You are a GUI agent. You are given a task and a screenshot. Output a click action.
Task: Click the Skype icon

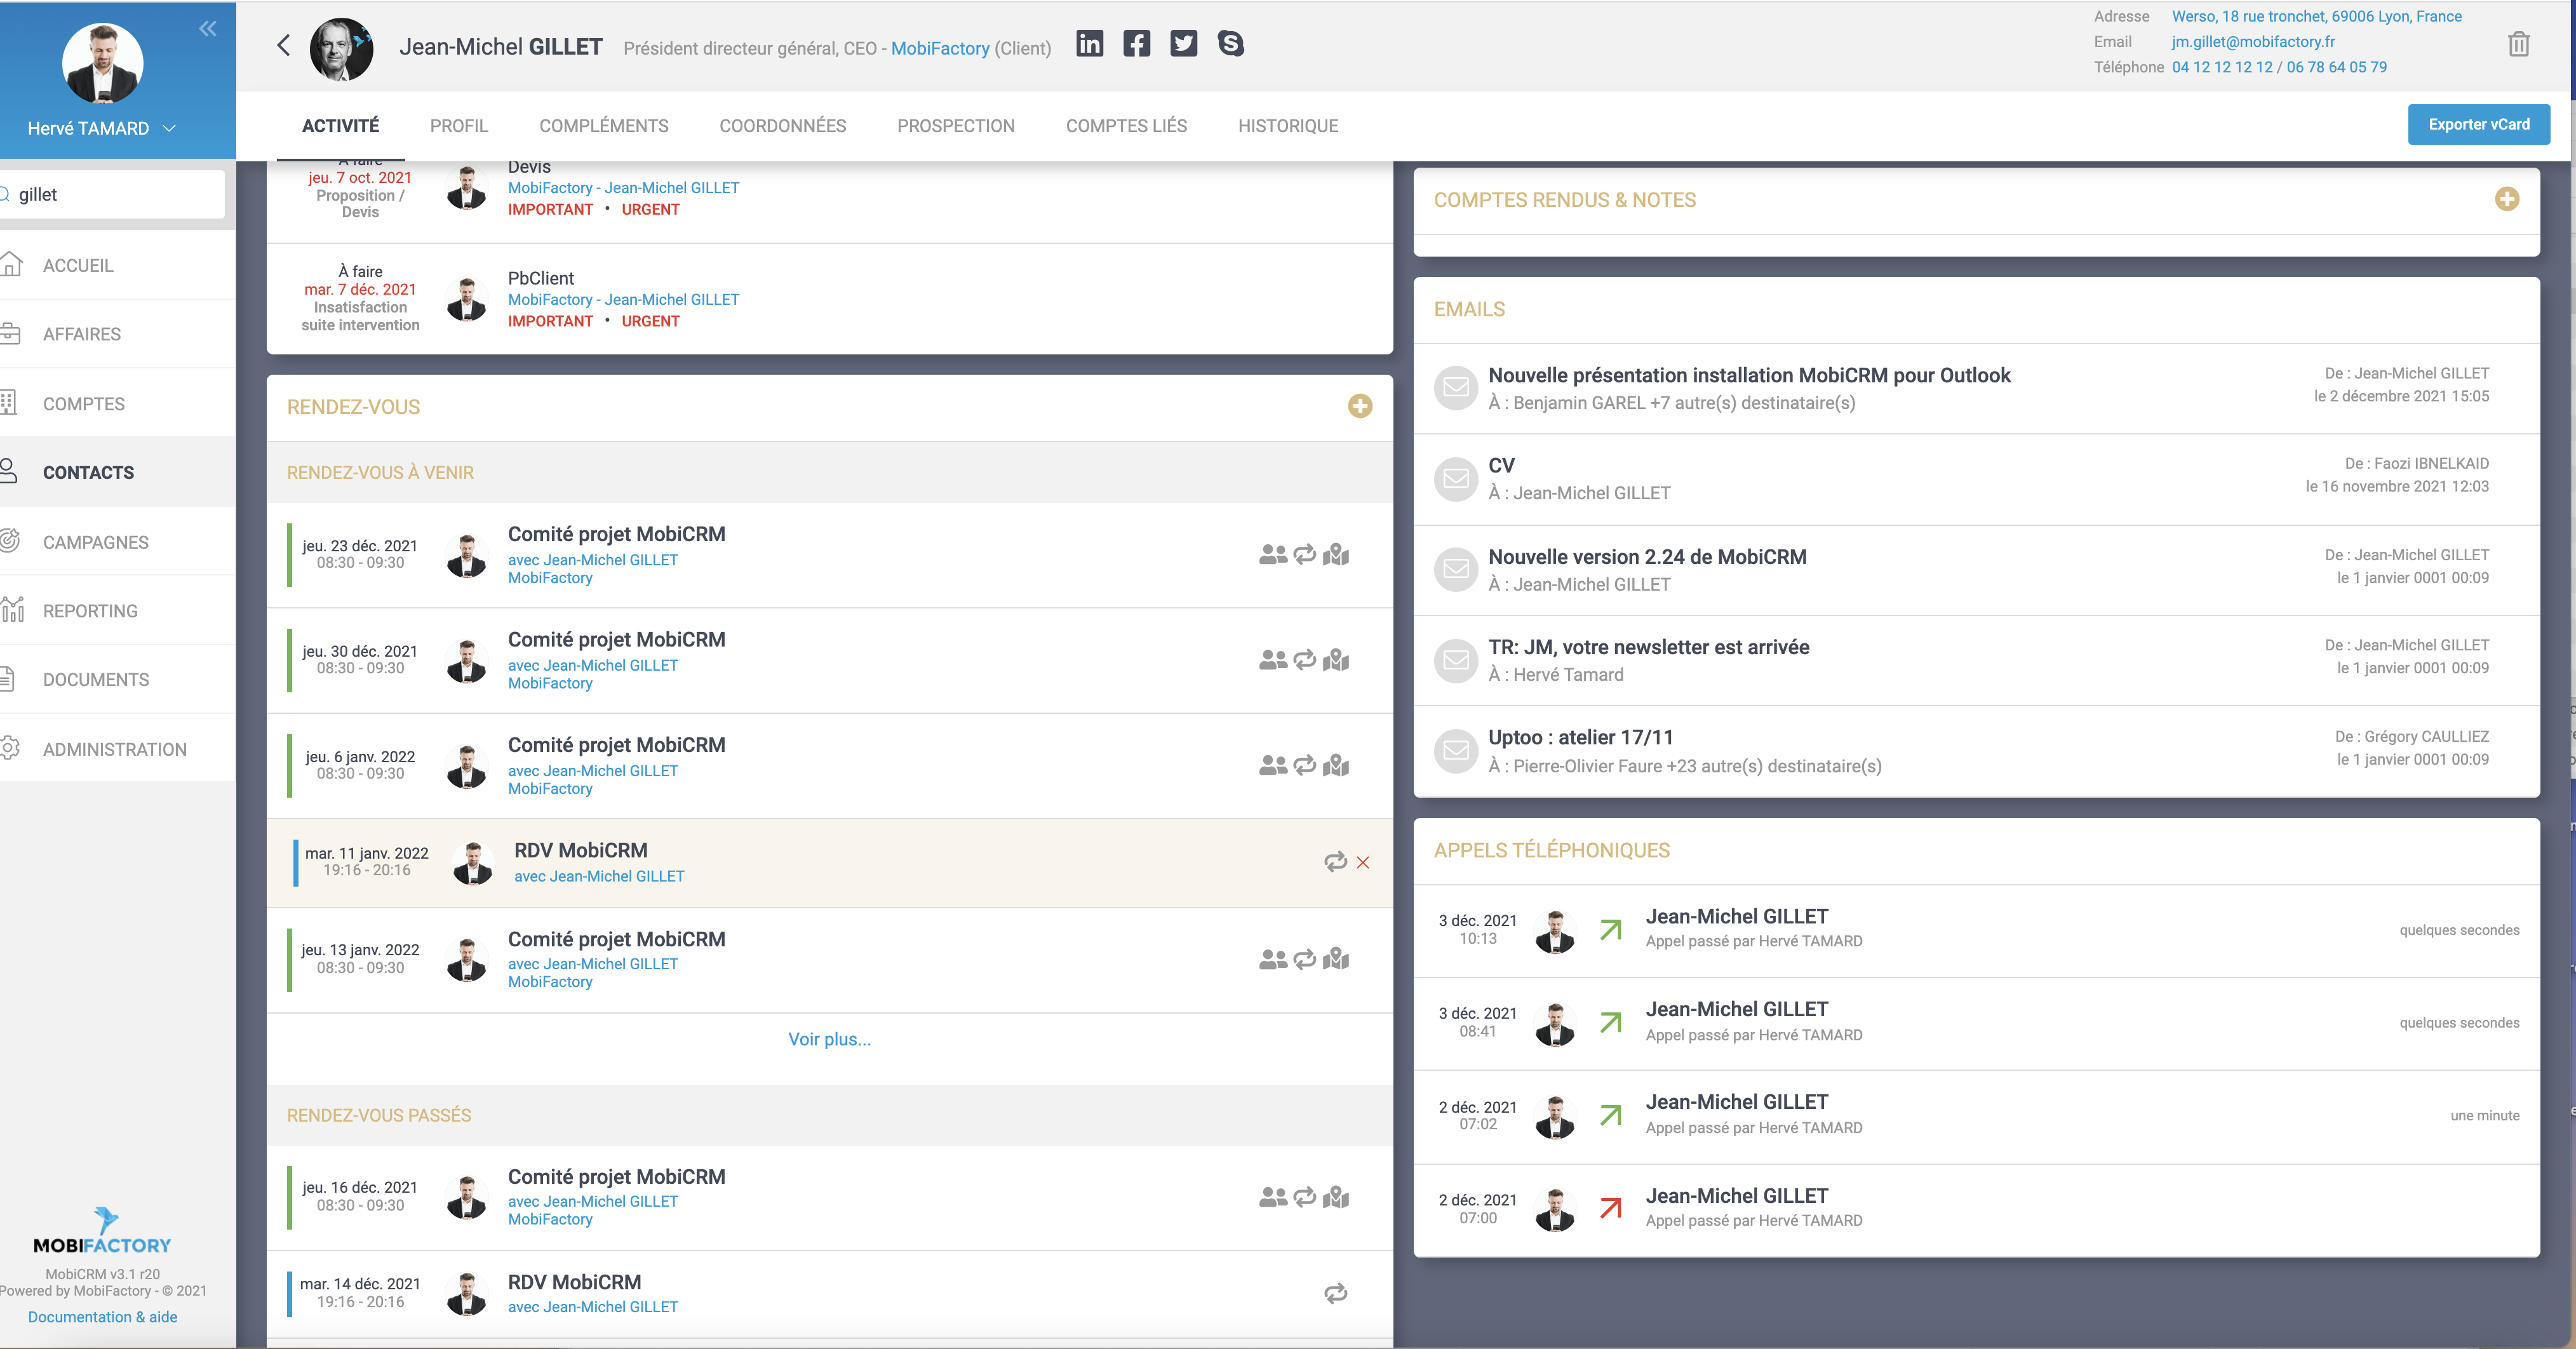(1230, 43)
